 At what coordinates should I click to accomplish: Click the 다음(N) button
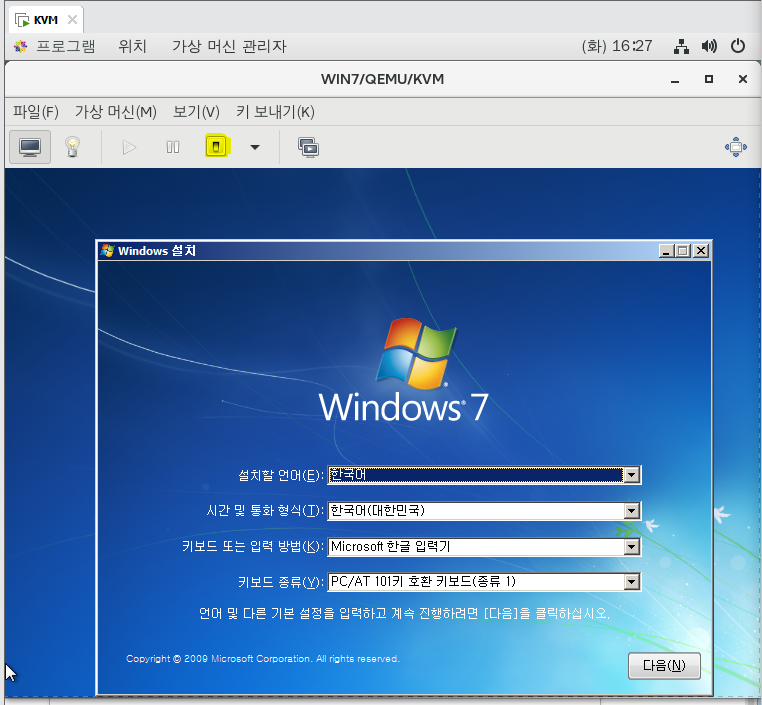point(664,665)
